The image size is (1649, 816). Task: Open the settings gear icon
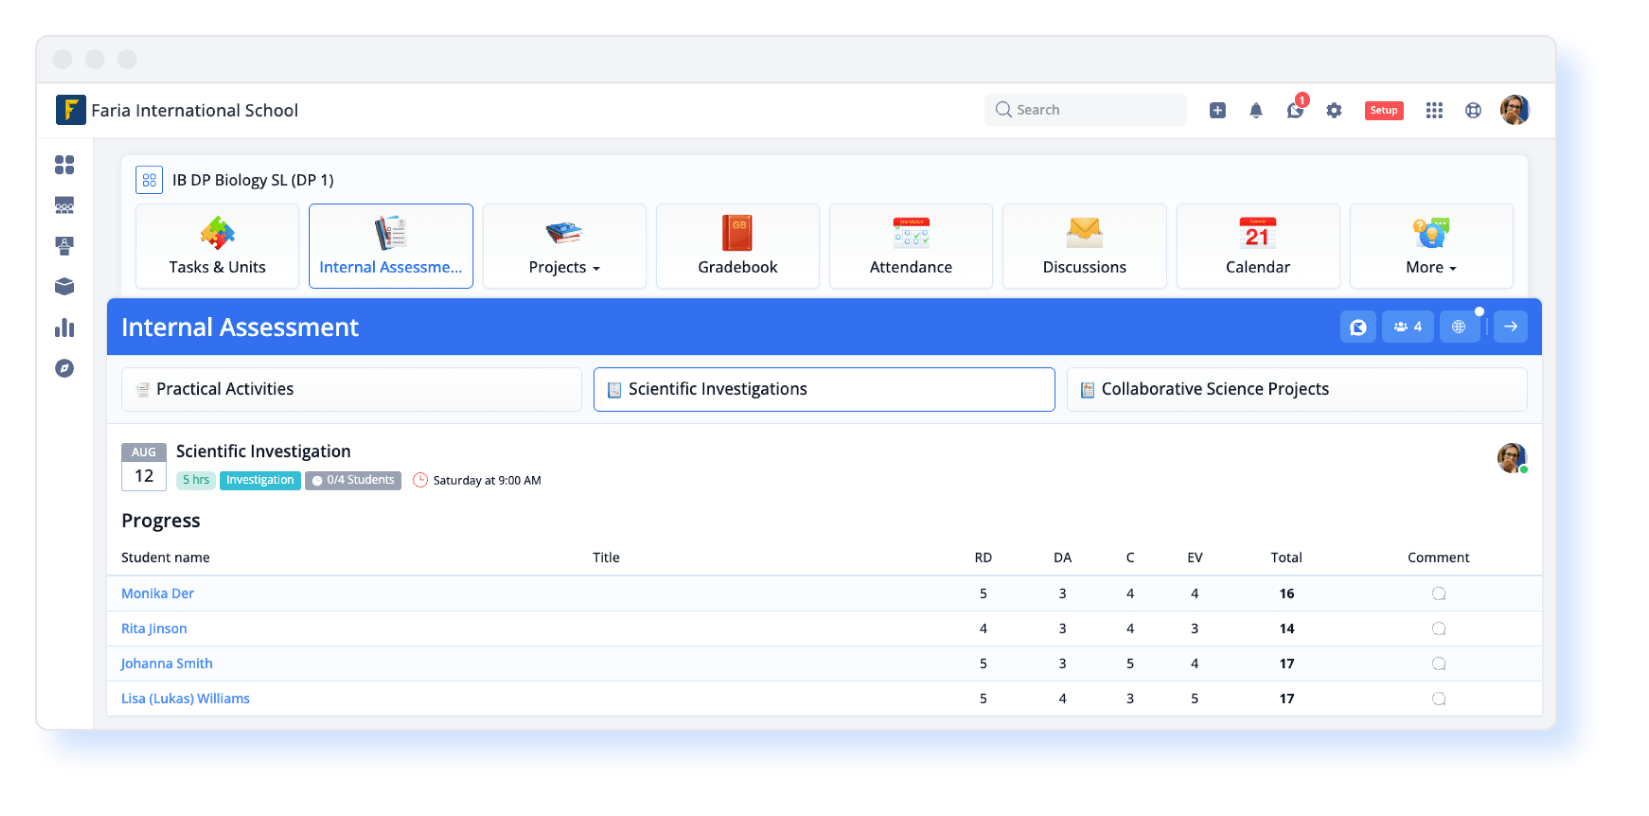point(1334,111)
